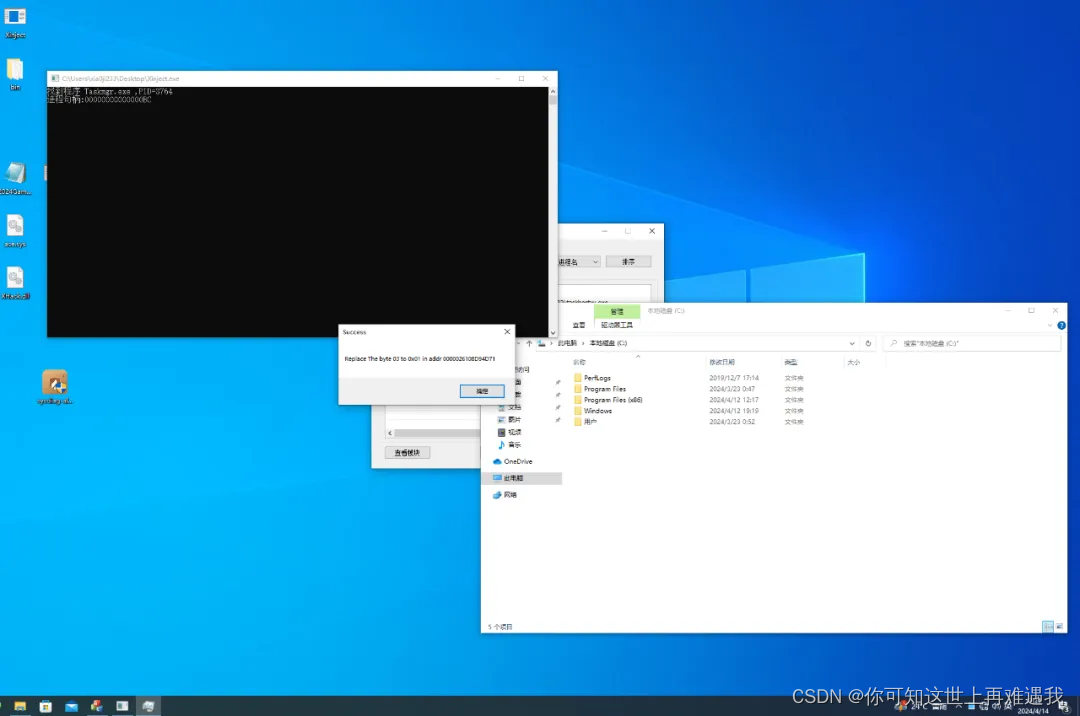Screen dimensions: 1080x716
Task: Select the Program Files (x86) folder
Action: tap(608, 400)
